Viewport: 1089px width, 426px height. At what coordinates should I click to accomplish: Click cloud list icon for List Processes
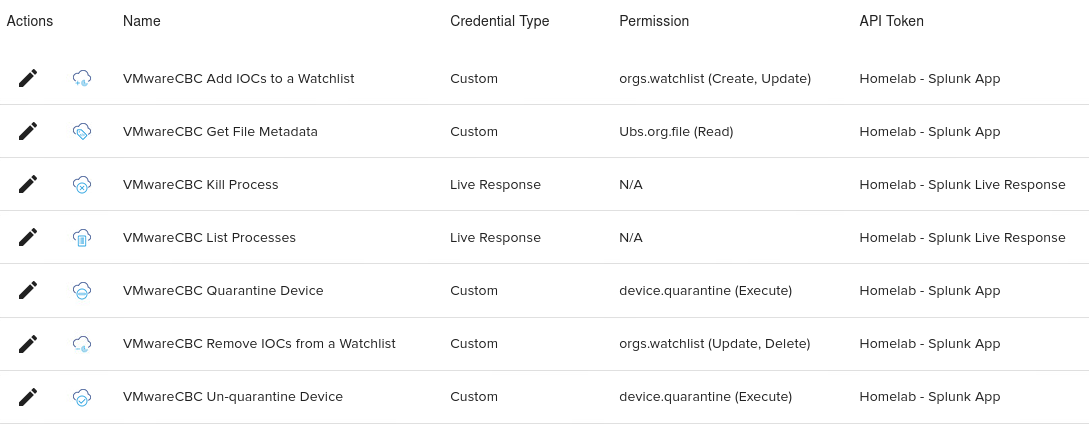[x=82, y=237]
